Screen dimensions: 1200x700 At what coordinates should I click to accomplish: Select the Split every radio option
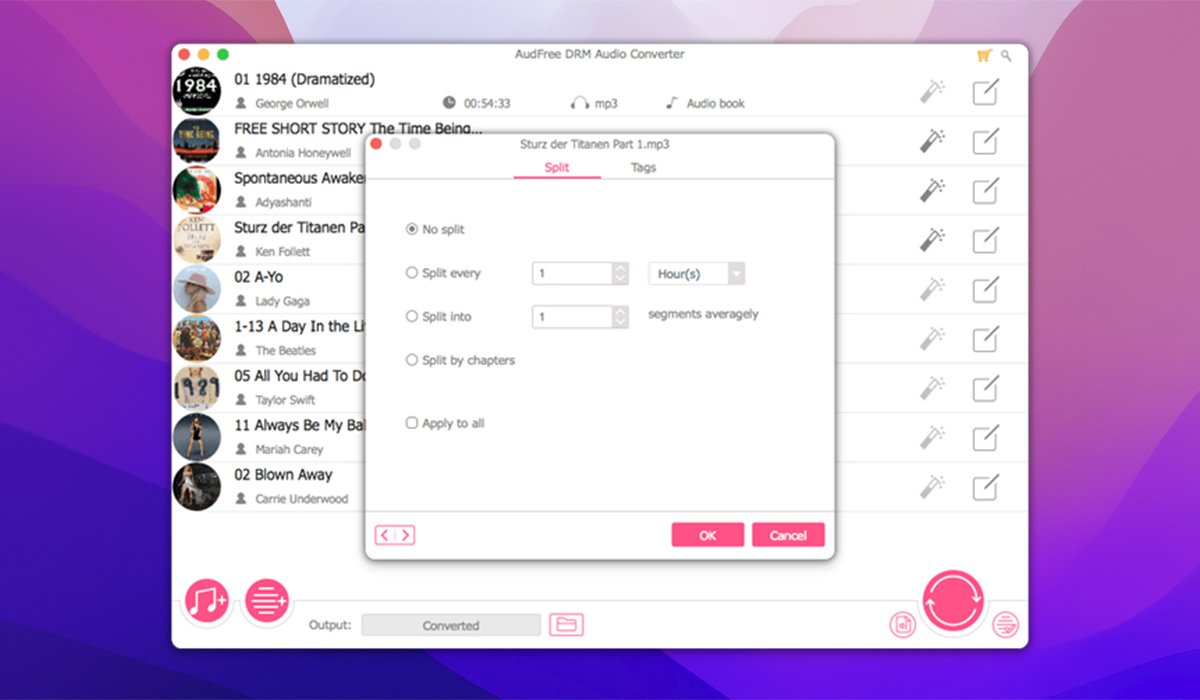tap(411, 273)
